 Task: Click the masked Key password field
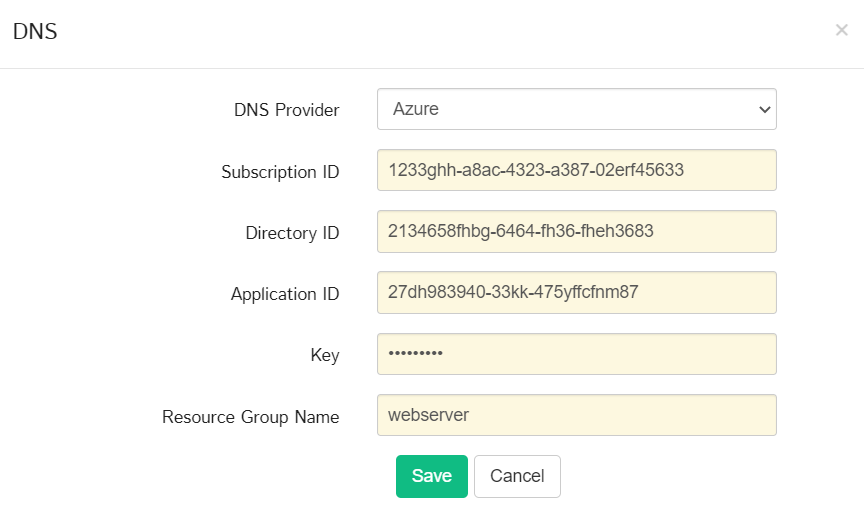(x=576, y=354)
